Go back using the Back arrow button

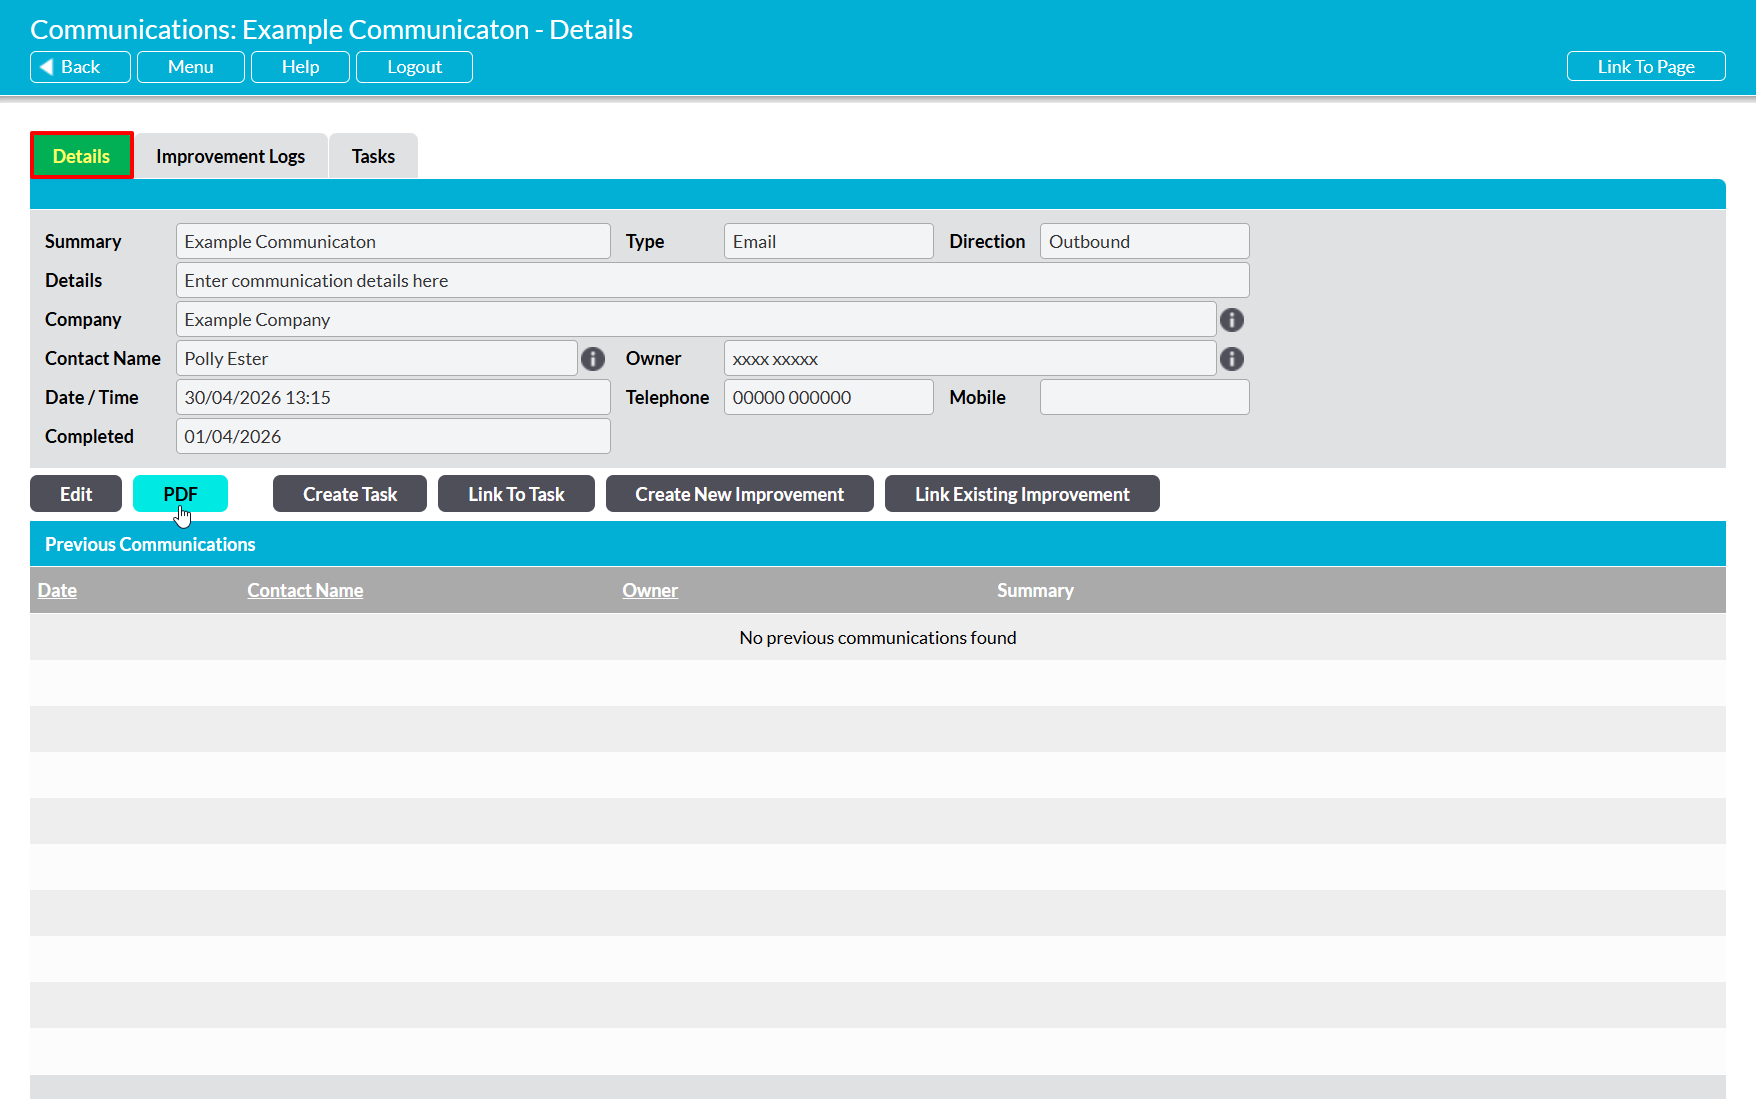click(x=80, y=67)
